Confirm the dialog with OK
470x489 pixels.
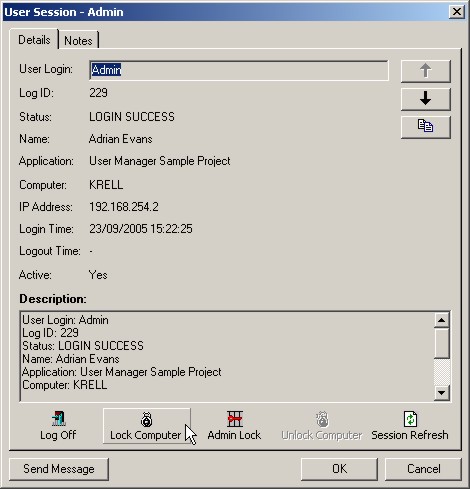(x=339, y=469)
